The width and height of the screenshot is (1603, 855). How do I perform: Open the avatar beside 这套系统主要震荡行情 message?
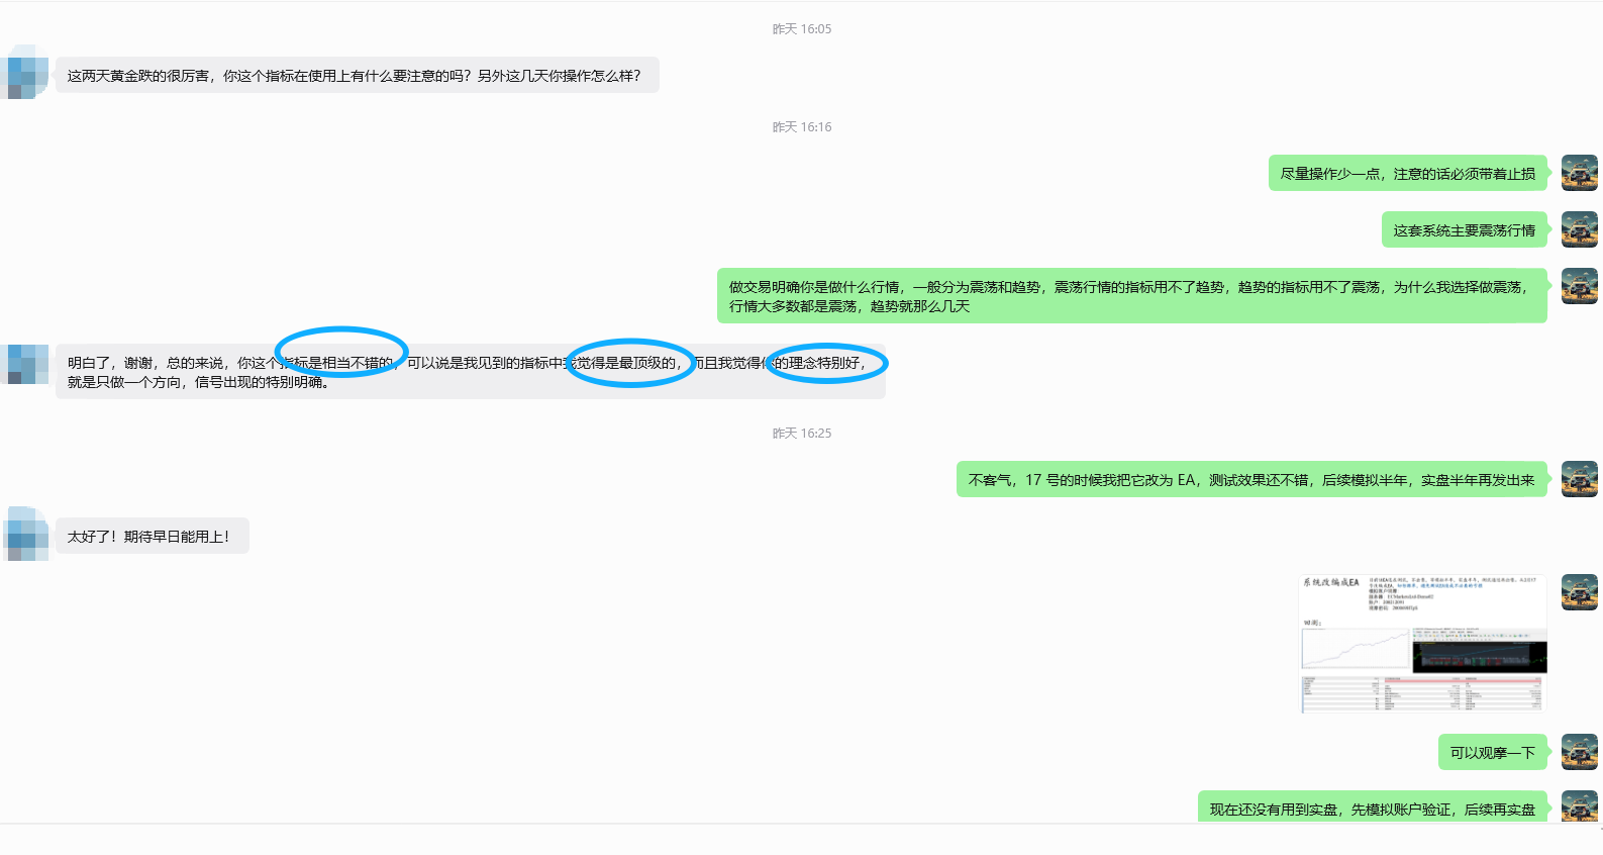(1579, 229)
